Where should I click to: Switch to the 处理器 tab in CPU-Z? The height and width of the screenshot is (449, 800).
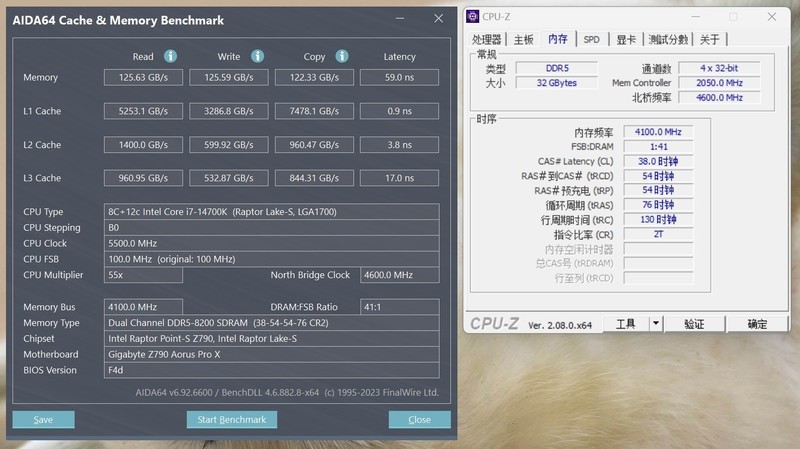click(486, 39)
